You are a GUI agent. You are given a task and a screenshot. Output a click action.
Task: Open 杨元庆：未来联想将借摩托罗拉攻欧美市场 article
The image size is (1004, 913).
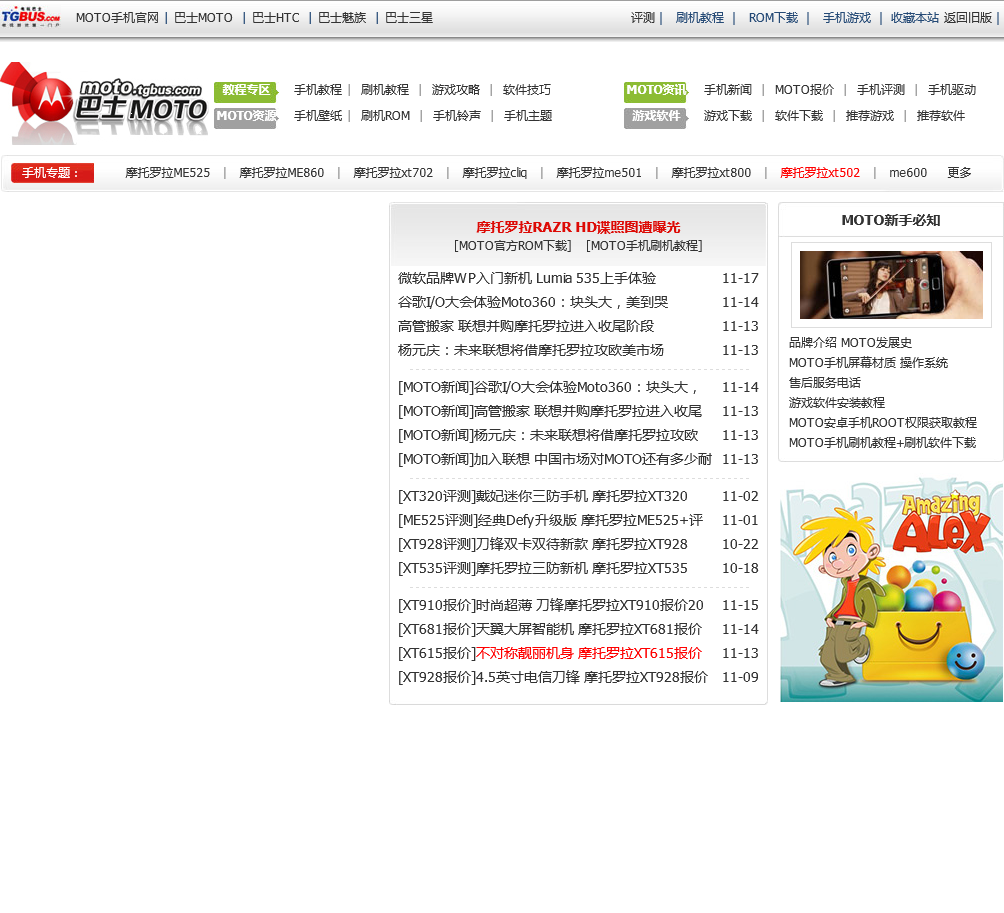pos(531,350)
